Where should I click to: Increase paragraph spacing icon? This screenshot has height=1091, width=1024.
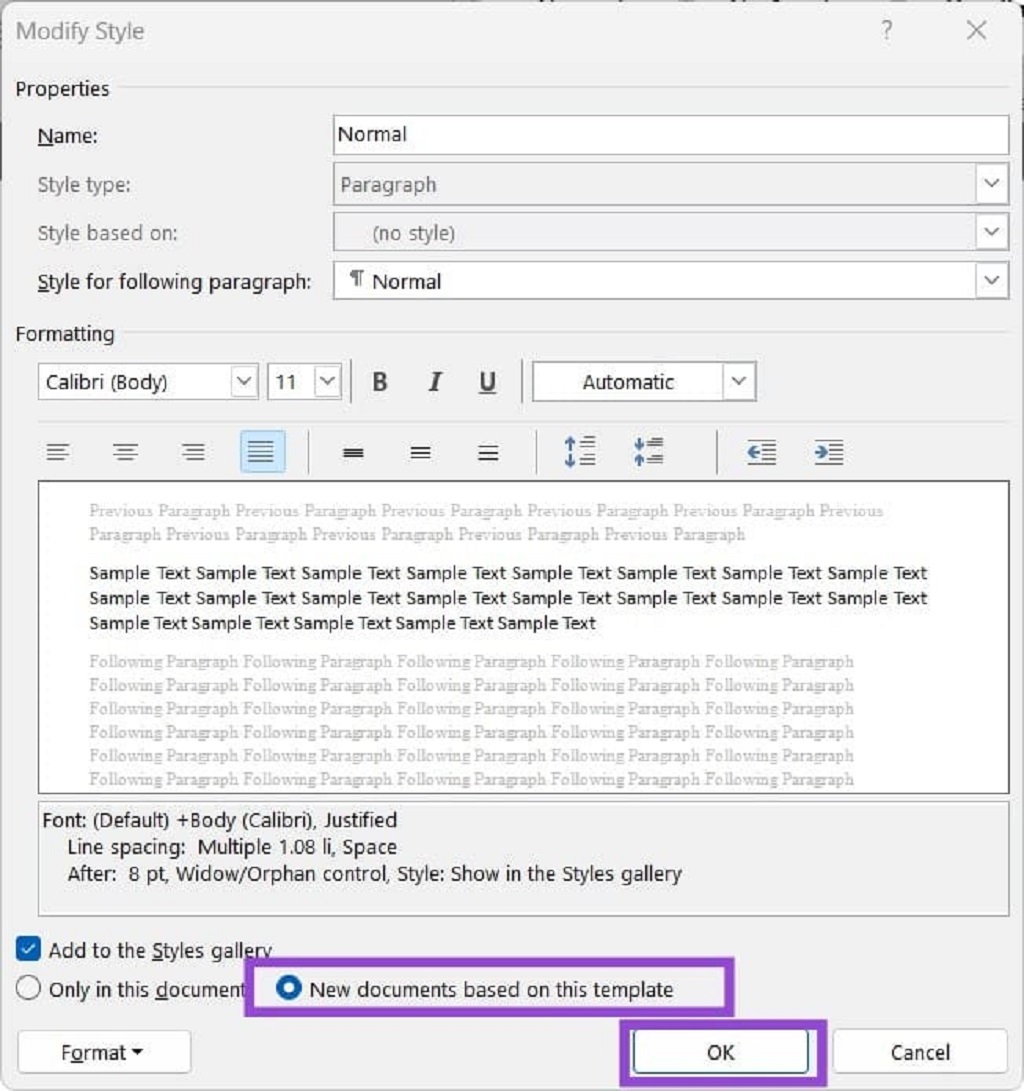[x=579, y=452]
